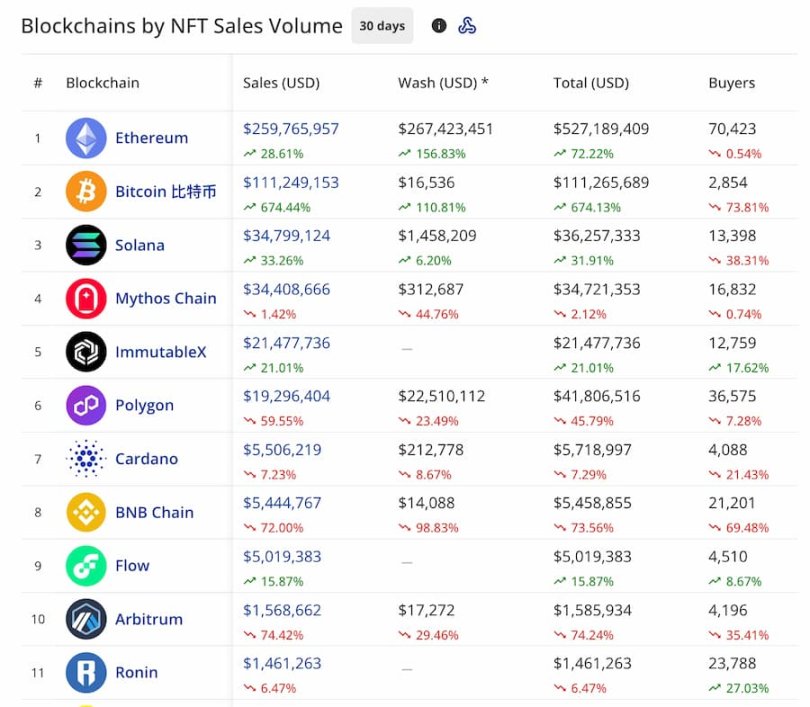Screen dimensions: 810x707
Task: Open the 30 days time period selector
Action: tap(382, 26)
